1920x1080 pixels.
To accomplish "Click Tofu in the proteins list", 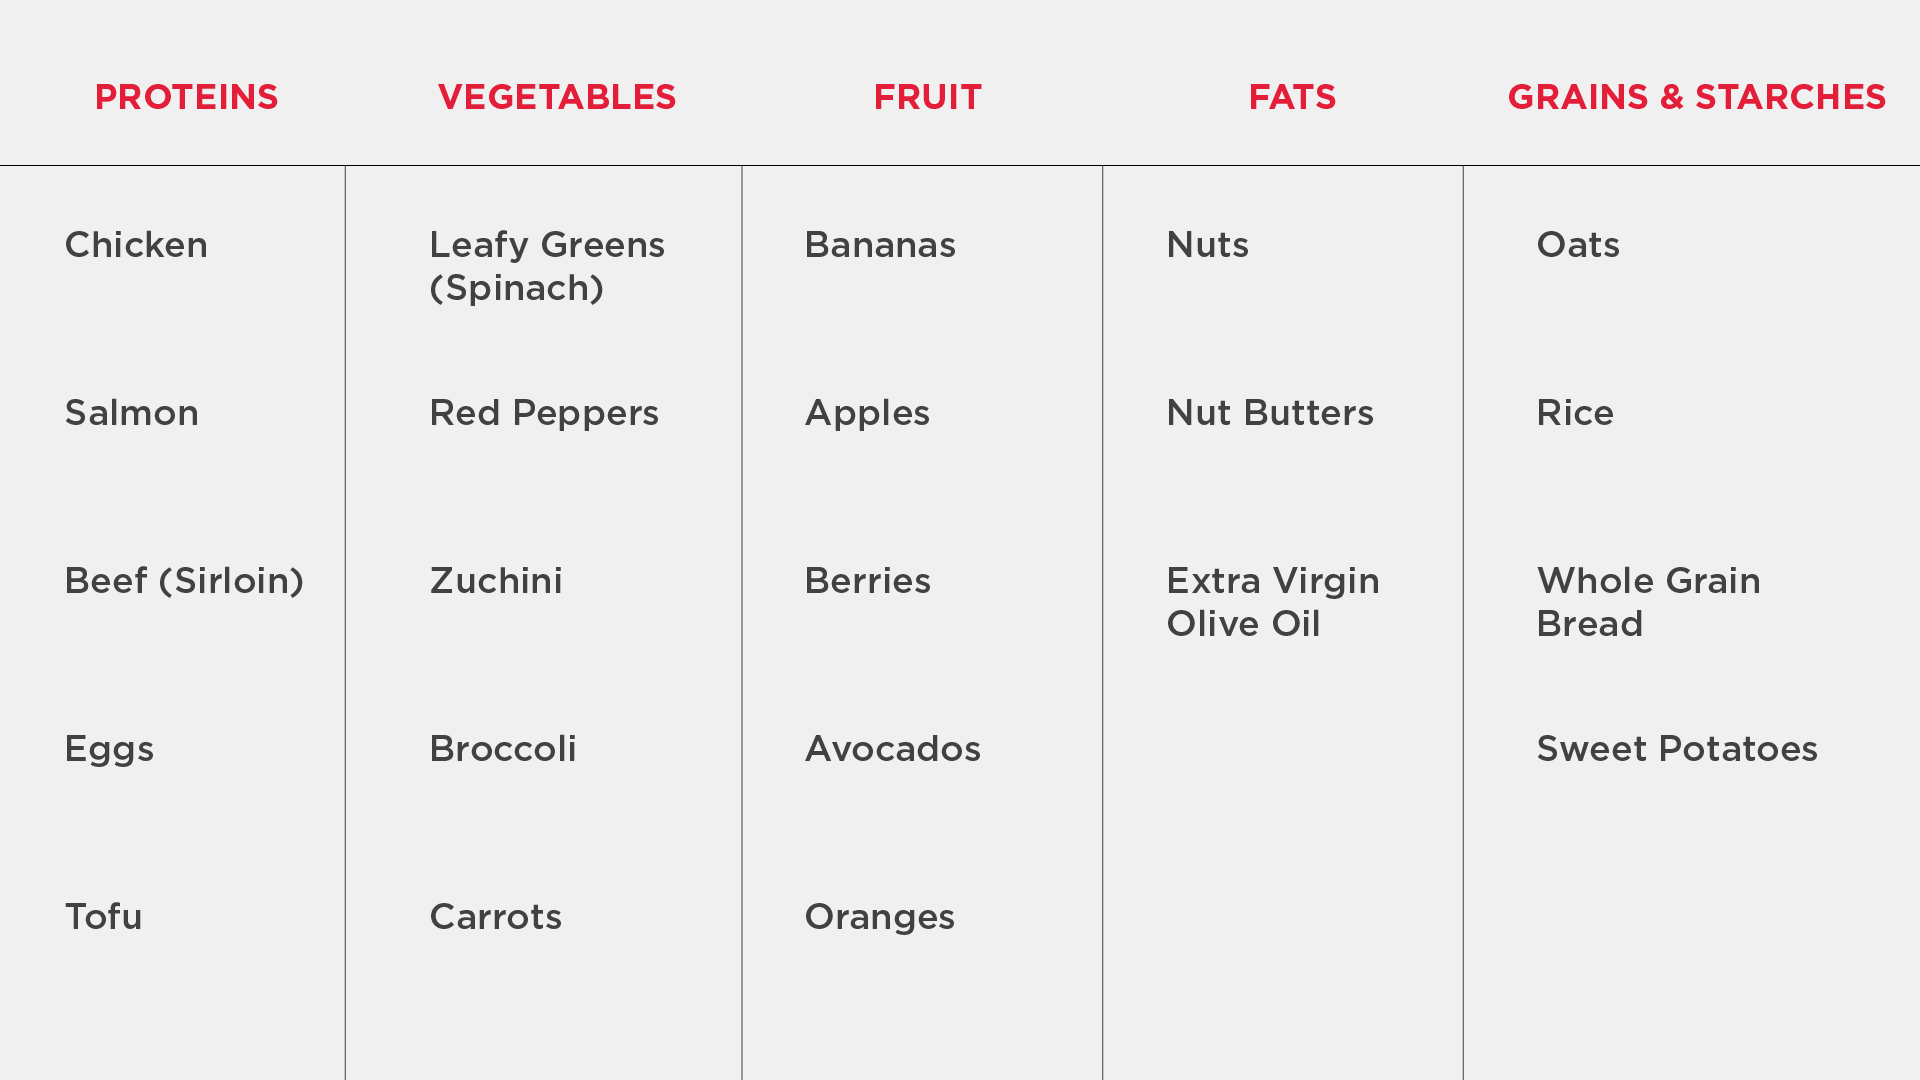I will pos(104,917).
